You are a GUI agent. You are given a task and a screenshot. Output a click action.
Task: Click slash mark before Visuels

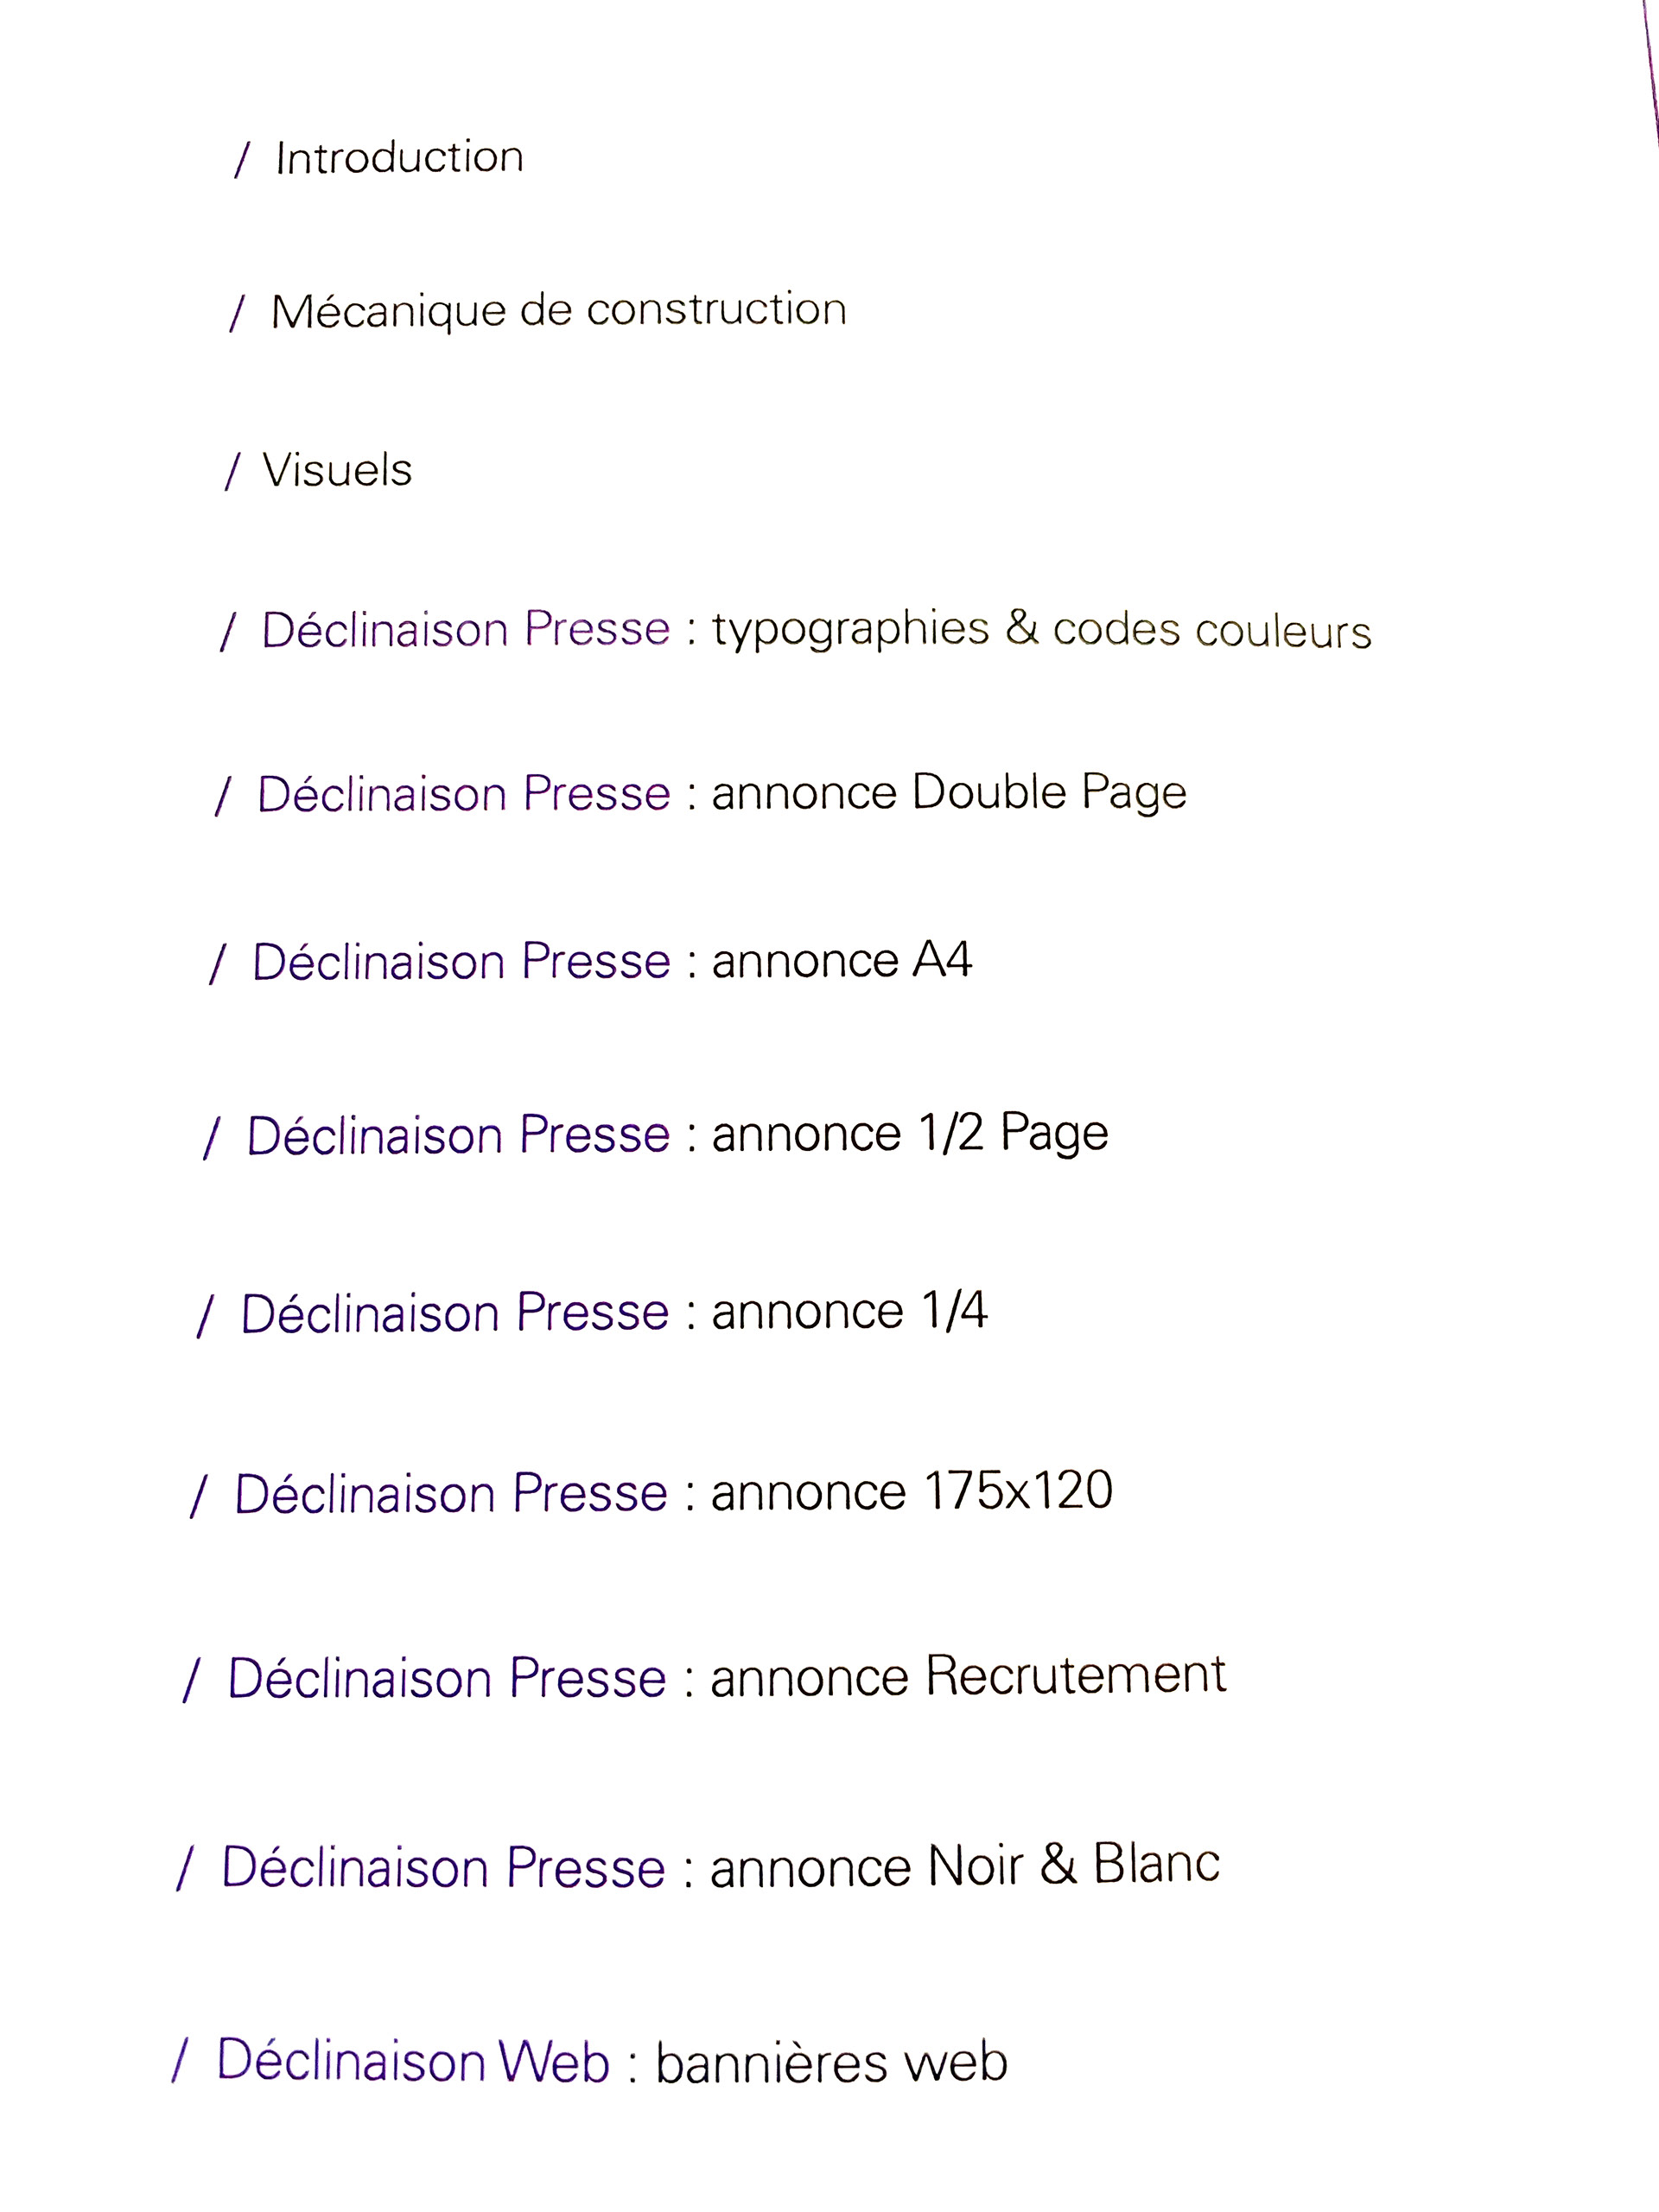point(233,471)
